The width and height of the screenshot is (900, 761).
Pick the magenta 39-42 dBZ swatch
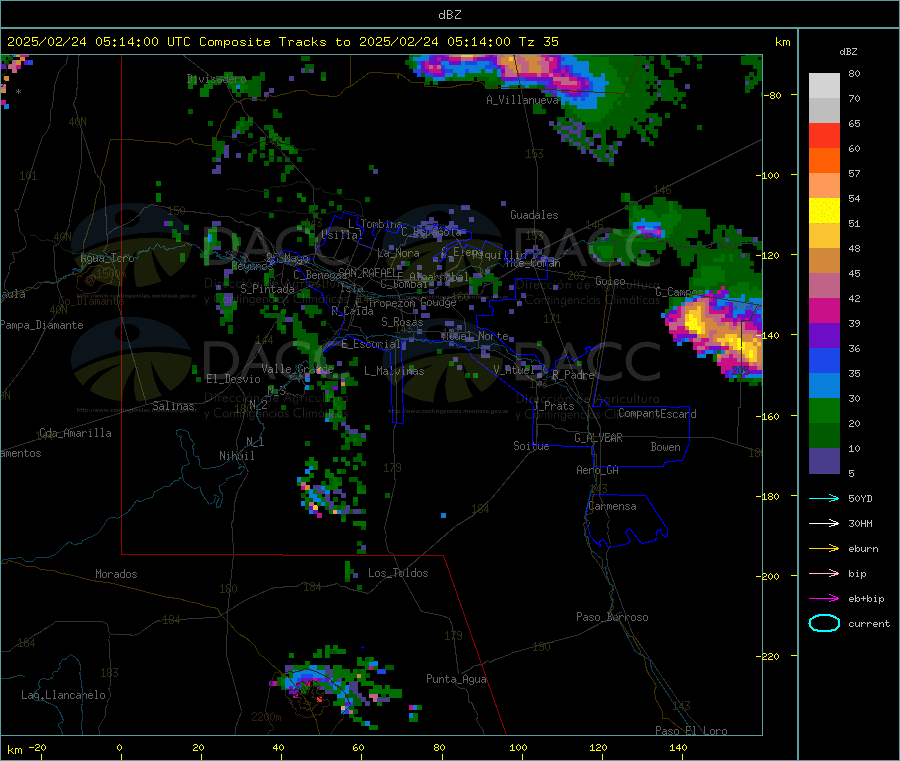tap(824, 310)
